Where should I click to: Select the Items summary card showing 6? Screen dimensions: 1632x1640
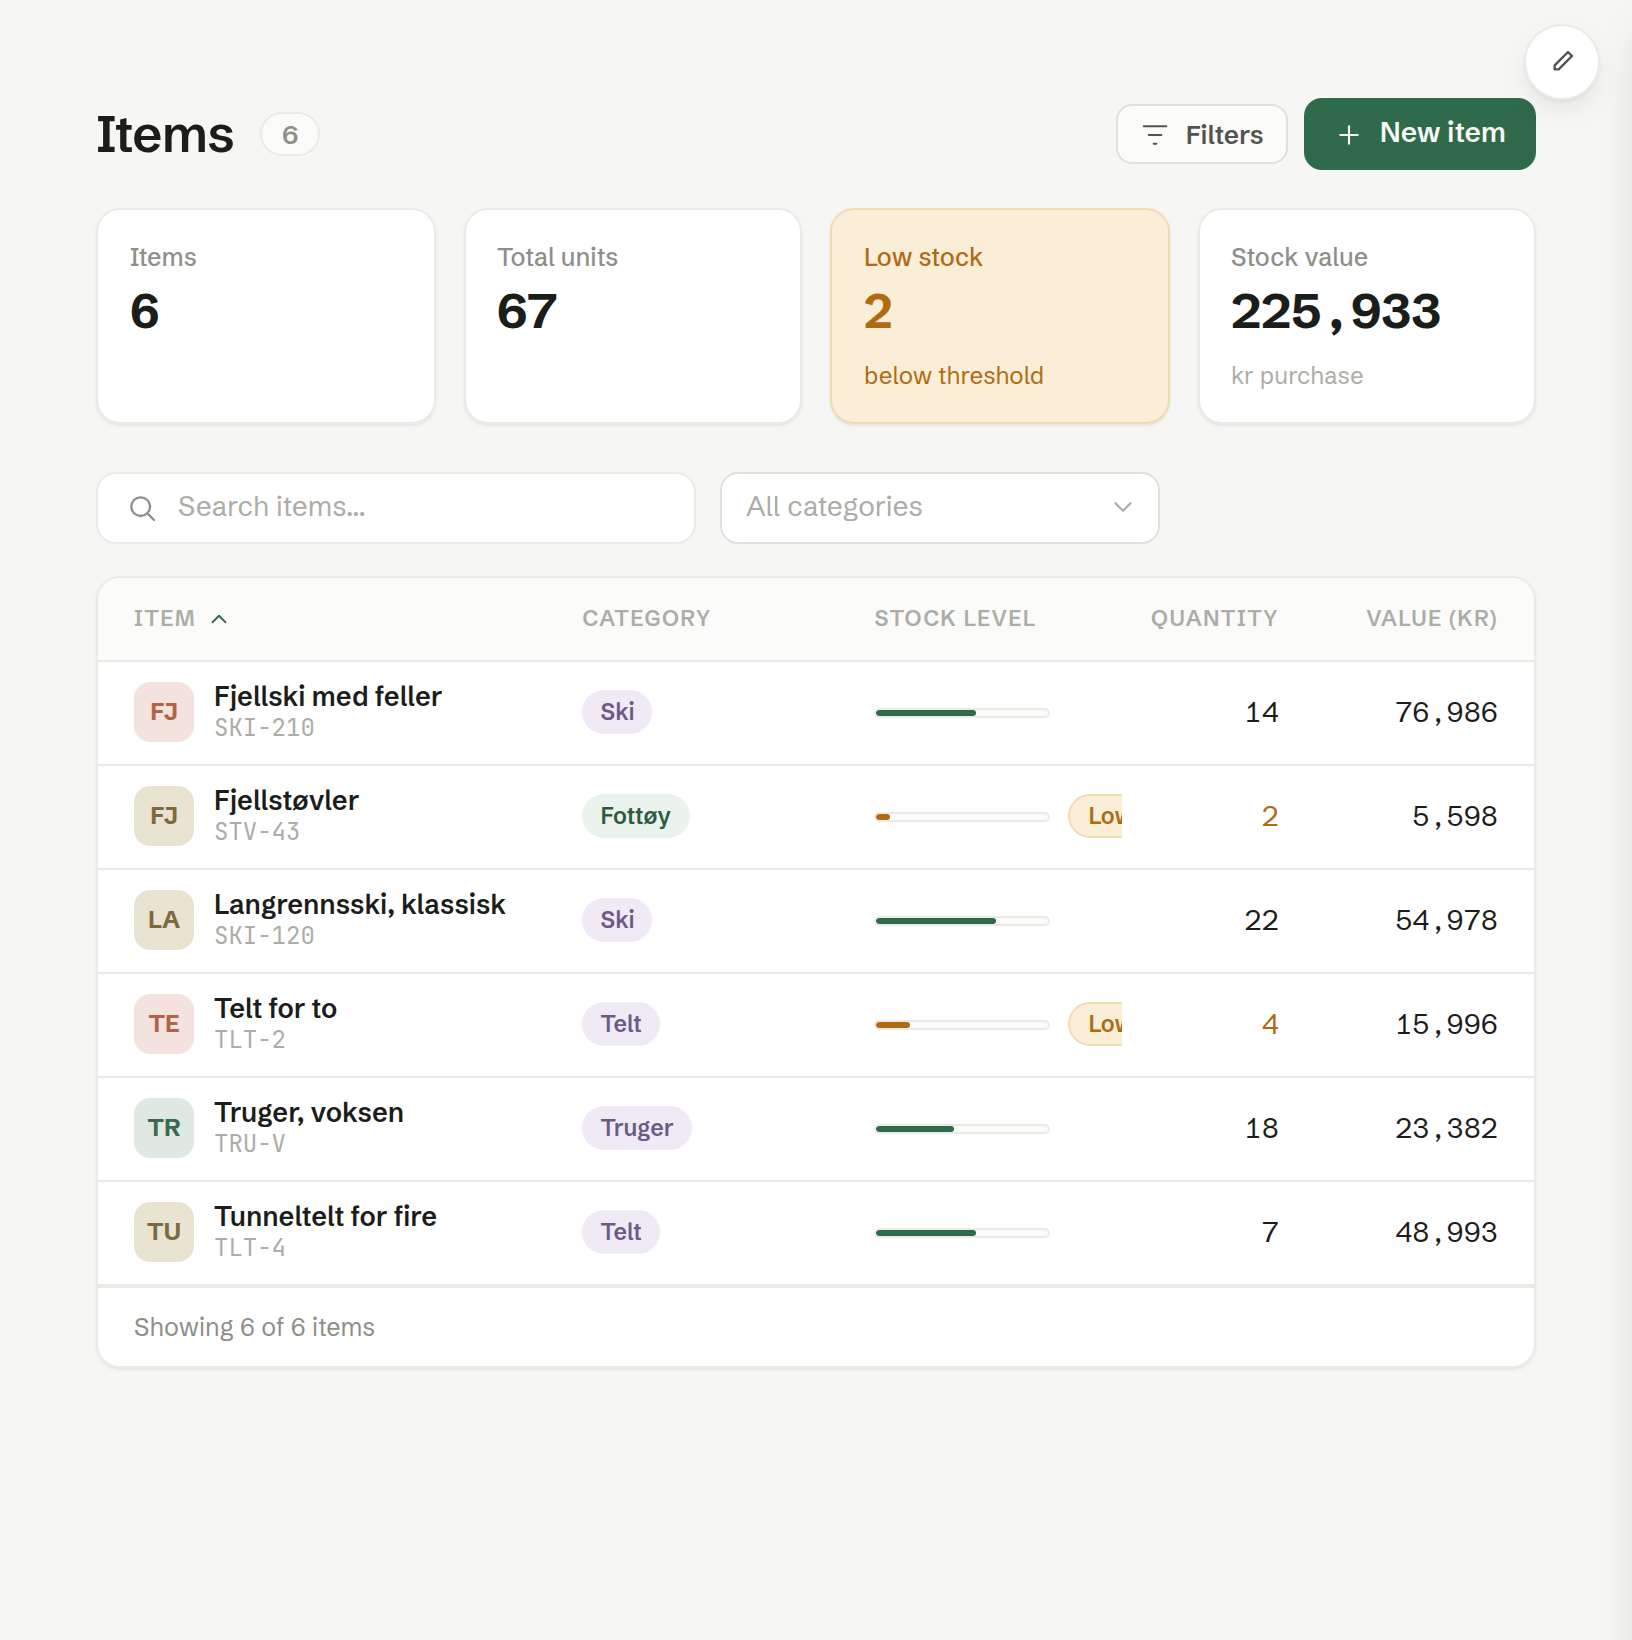[266, 316]
